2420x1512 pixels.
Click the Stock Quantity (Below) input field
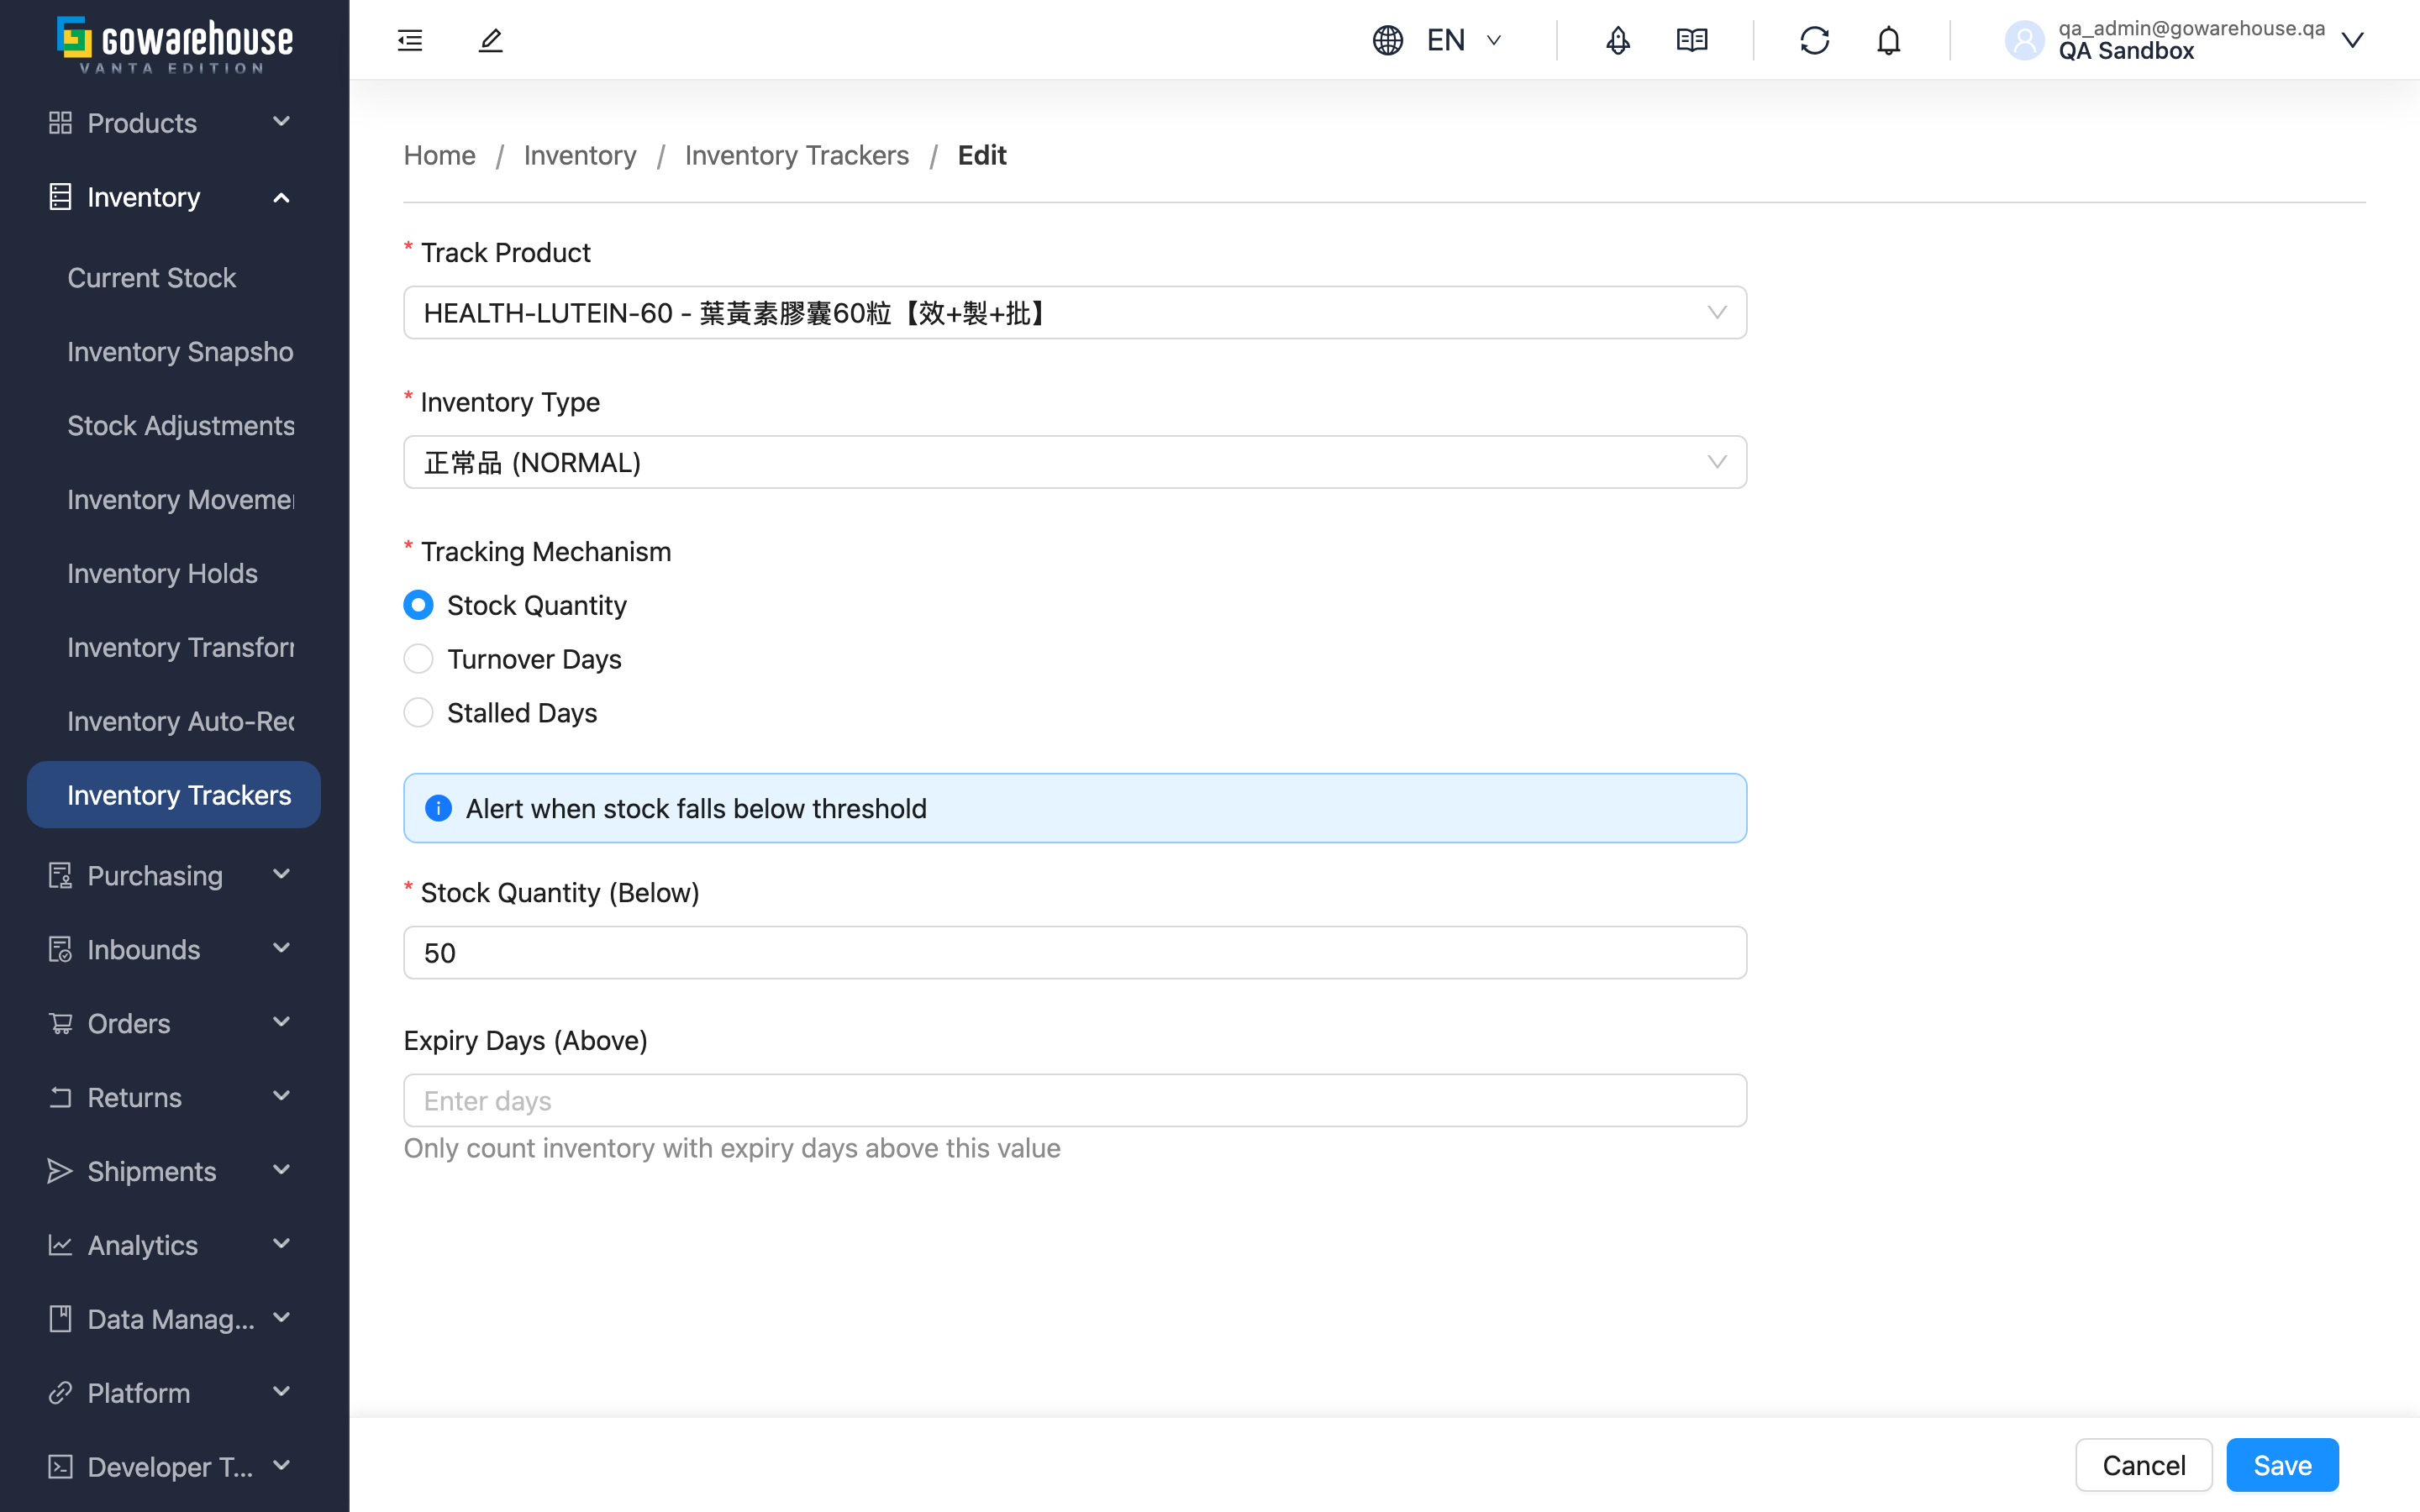click(x=1075, y=952)
